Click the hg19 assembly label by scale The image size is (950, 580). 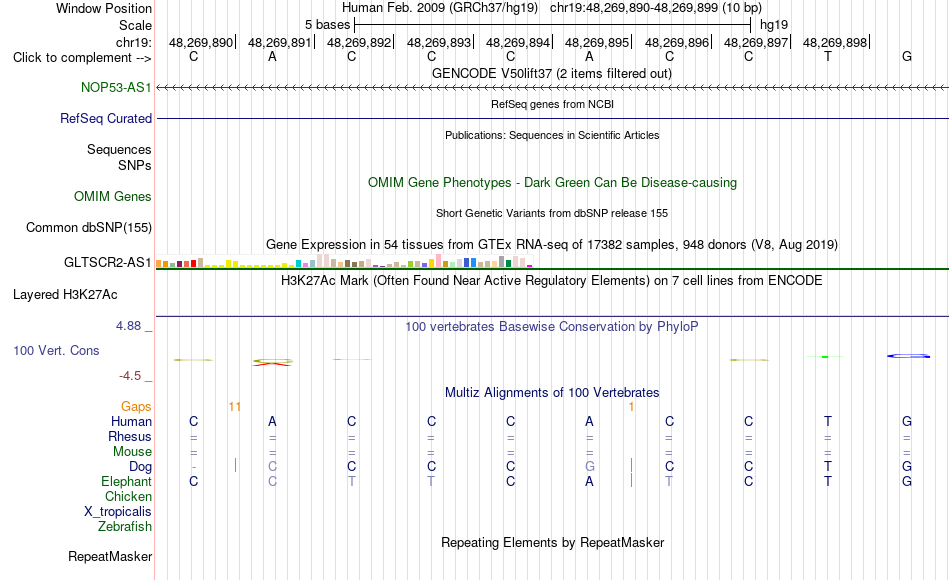tap(774, 25)
